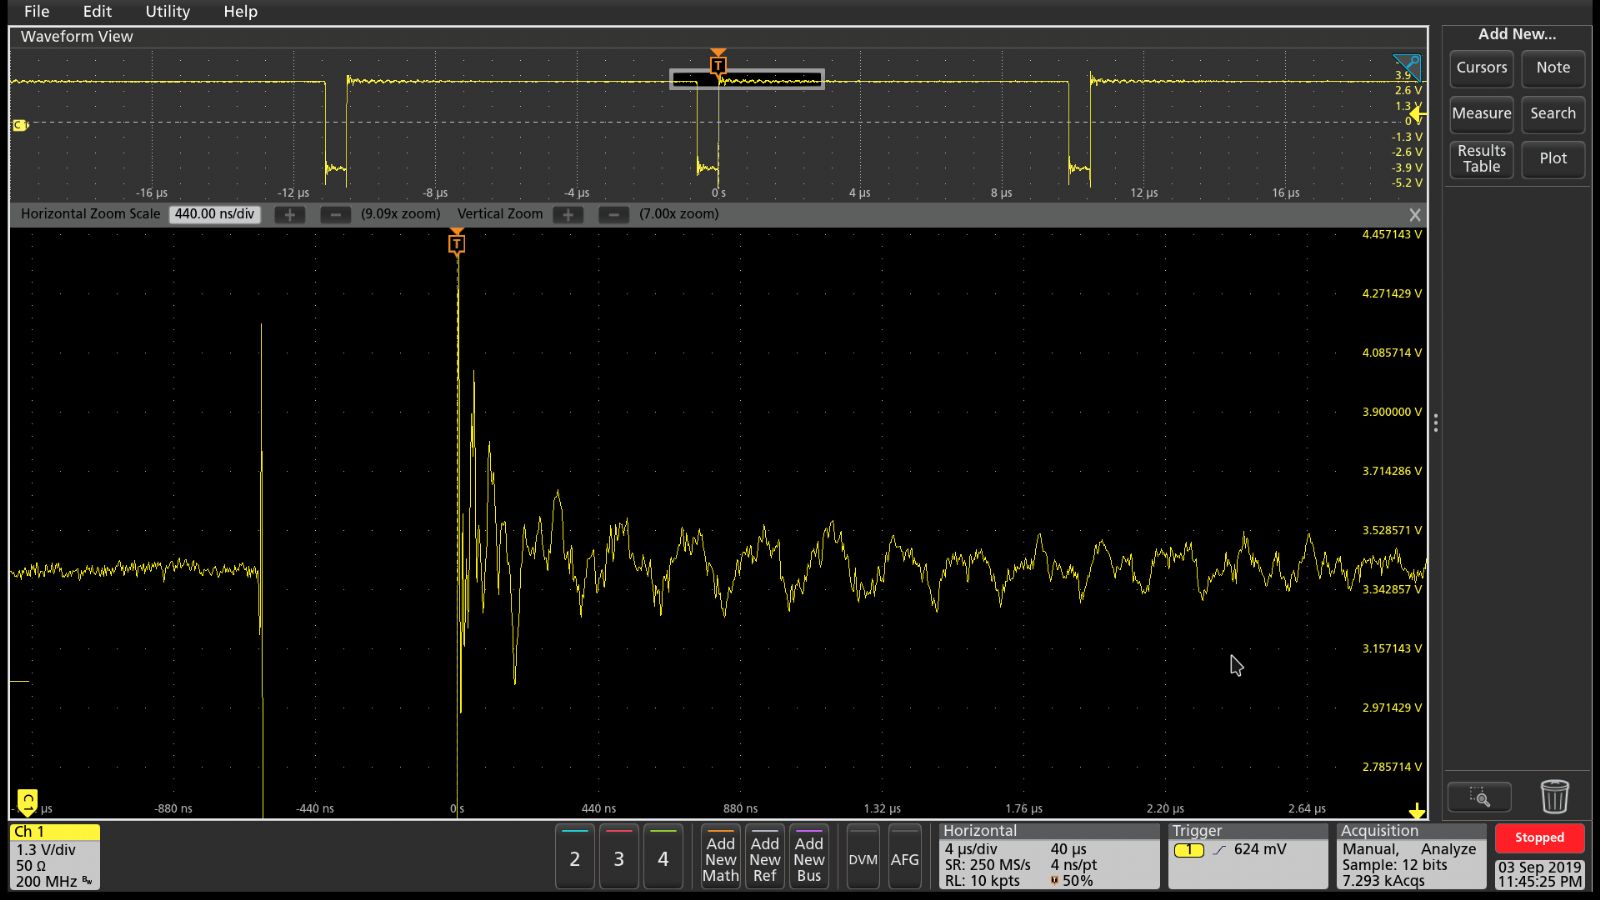
Task: Click the waveform view pin icon
Action: [x=1407, y=66]
